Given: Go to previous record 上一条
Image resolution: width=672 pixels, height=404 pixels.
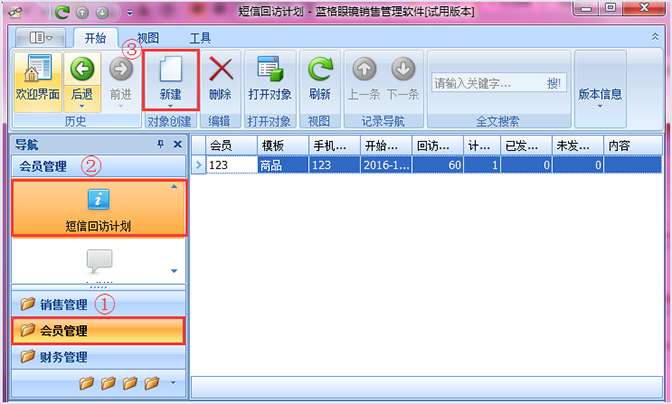Looking at the screenshot, I should coord(364,79).
